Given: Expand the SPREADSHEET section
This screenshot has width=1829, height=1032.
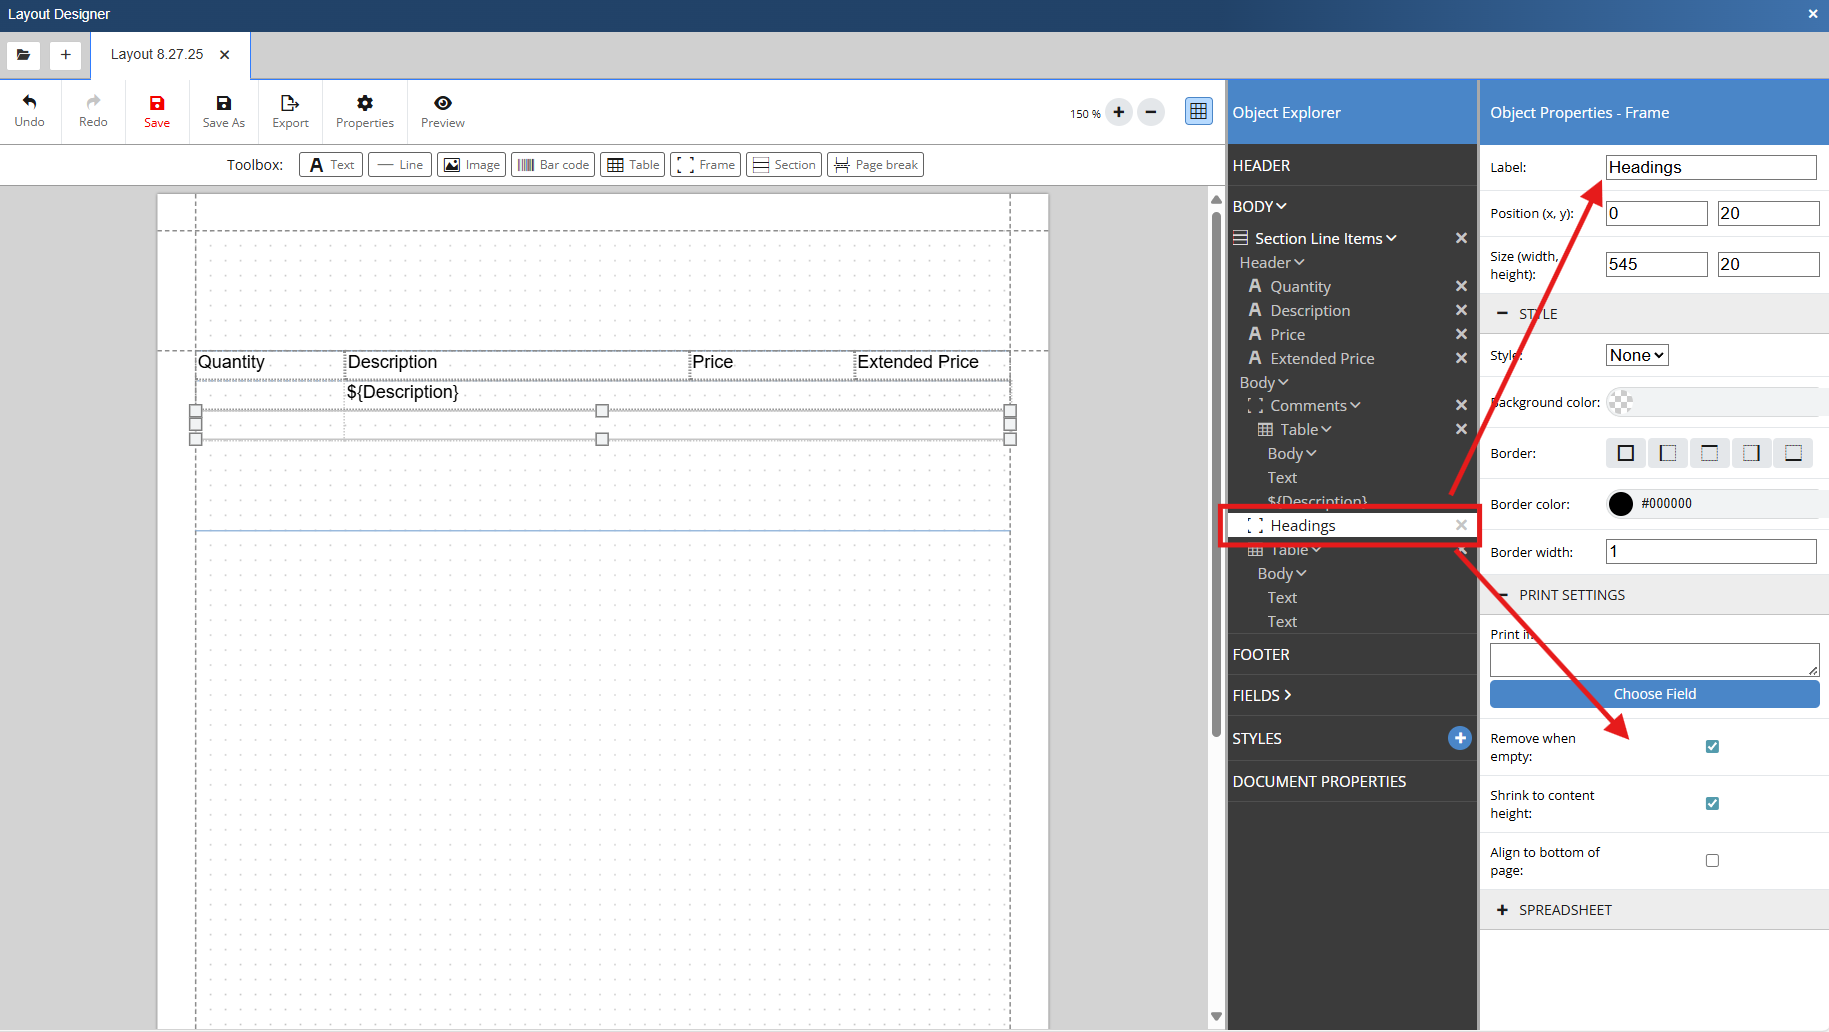Looking at the screenshot, I should click(1564, 910).
